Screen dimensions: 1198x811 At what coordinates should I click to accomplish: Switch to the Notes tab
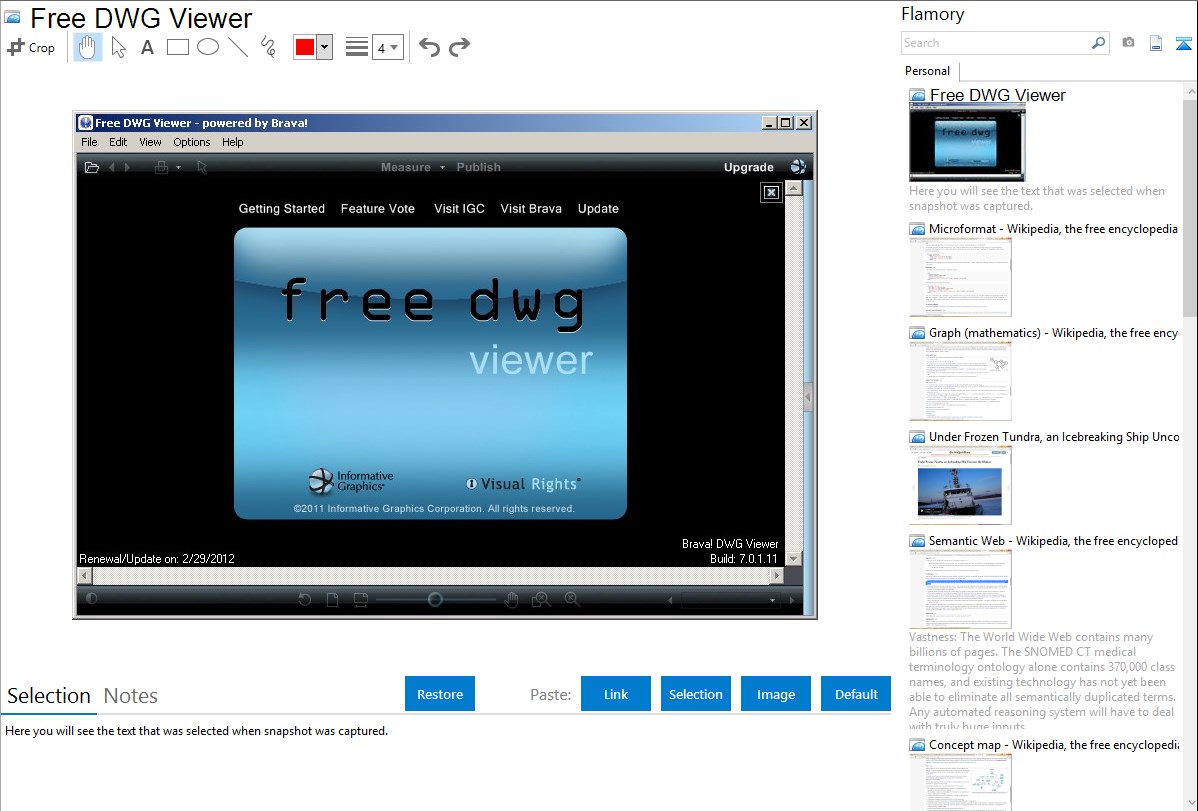tap(131, 696)
